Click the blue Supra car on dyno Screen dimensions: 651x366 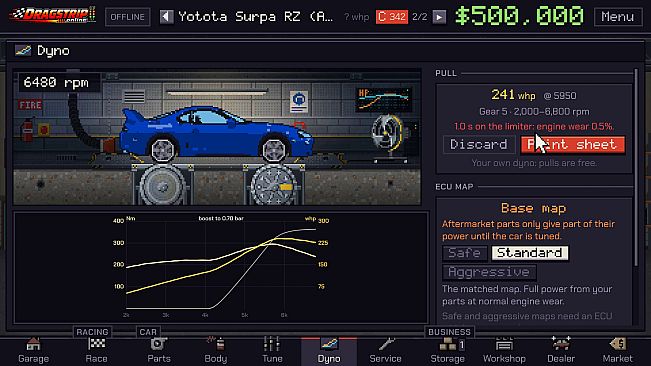(x=216, y=134)
